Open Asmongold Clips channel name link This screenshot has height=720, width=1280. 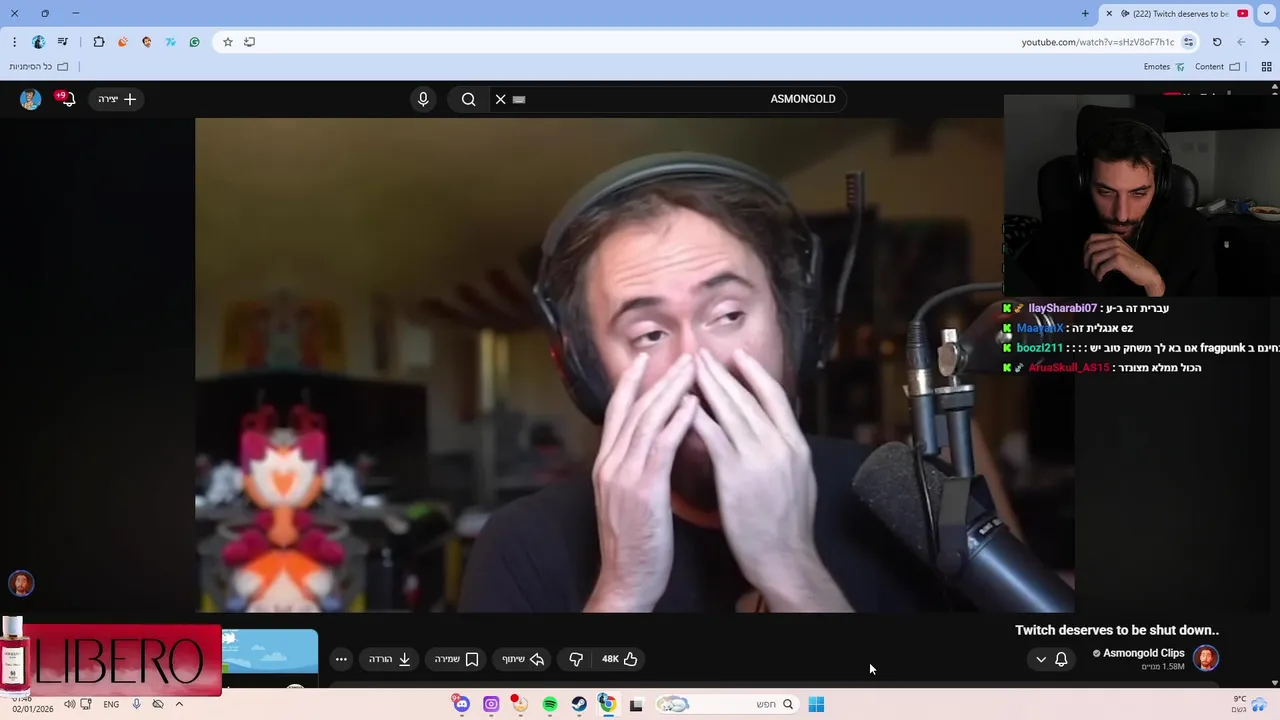click(x=1144, y=653)
